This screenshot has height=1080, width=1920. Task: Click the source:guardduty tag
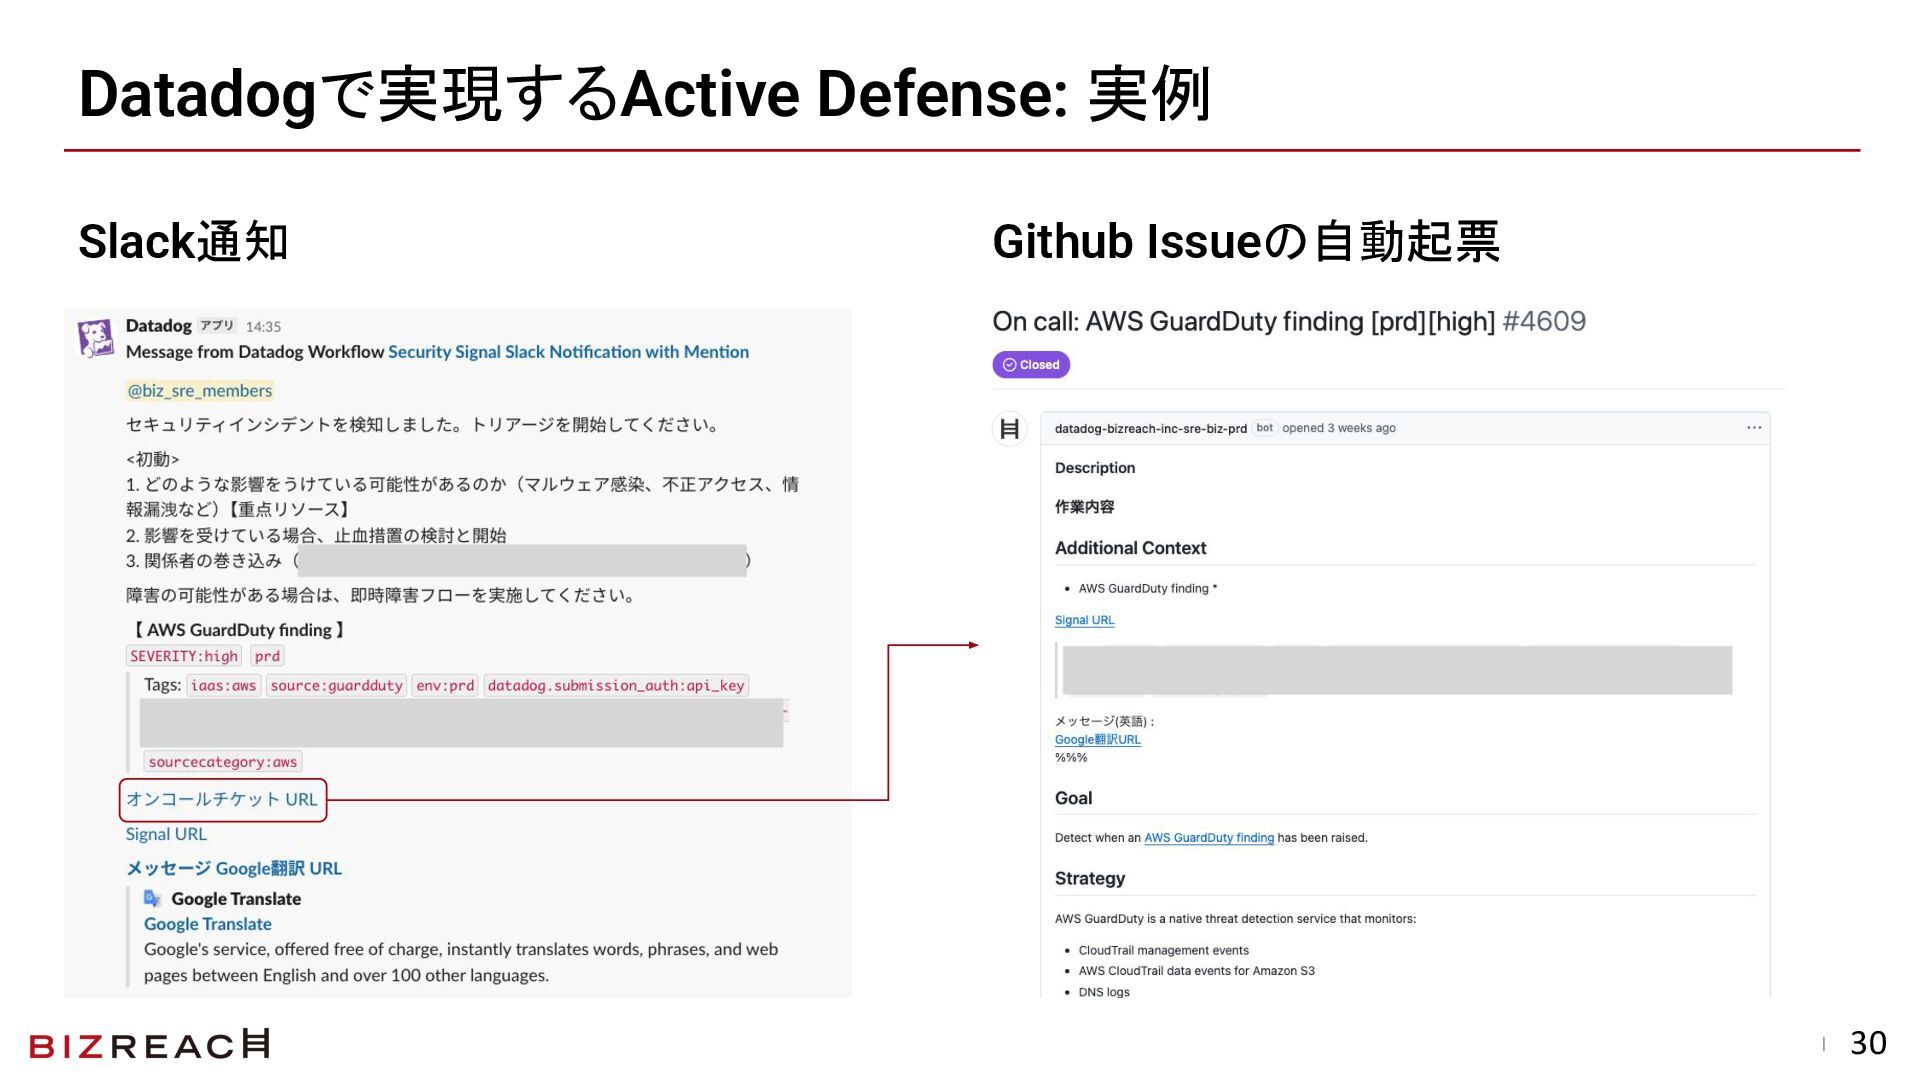click(336, 685)
